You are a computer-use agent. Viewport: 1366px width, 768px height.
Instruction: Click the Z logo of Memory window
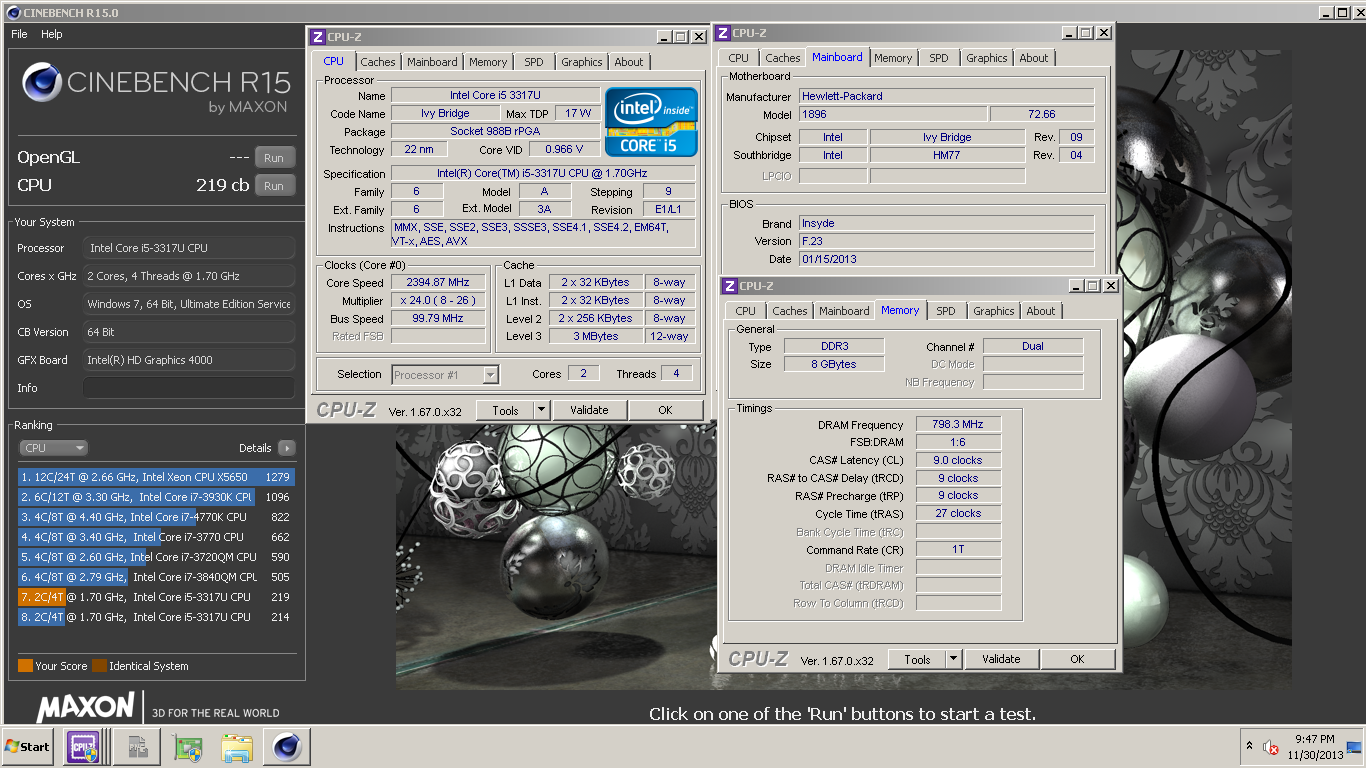(730, 286)
